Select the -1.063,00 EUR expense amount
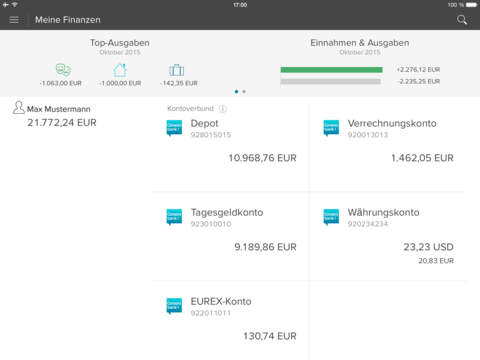The height and width of the screenshot is (360, 480). pyautogui.click(x=61, y=83)
